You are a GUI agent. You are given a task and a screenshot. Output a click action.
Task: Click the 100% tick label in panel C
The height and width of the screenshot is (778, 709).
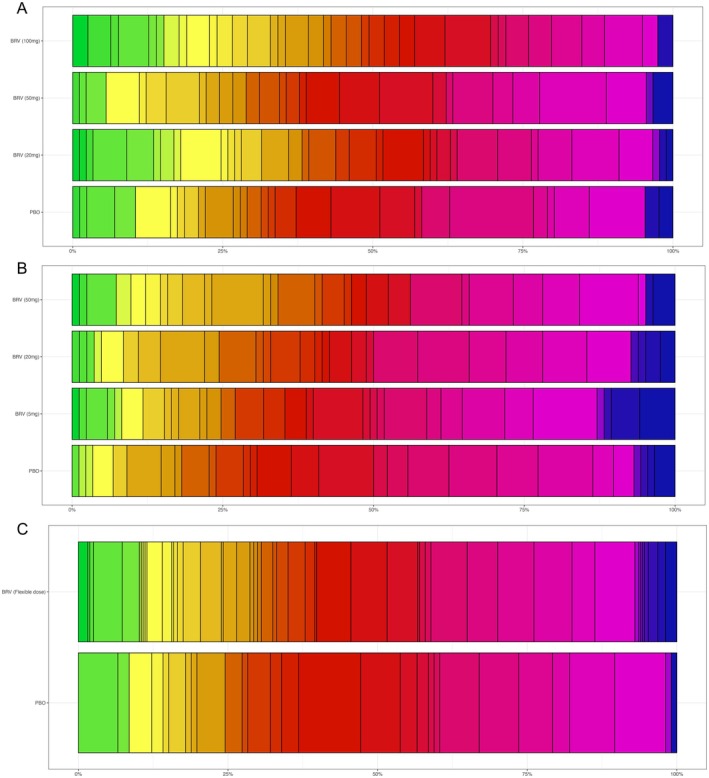click(677, 774)
